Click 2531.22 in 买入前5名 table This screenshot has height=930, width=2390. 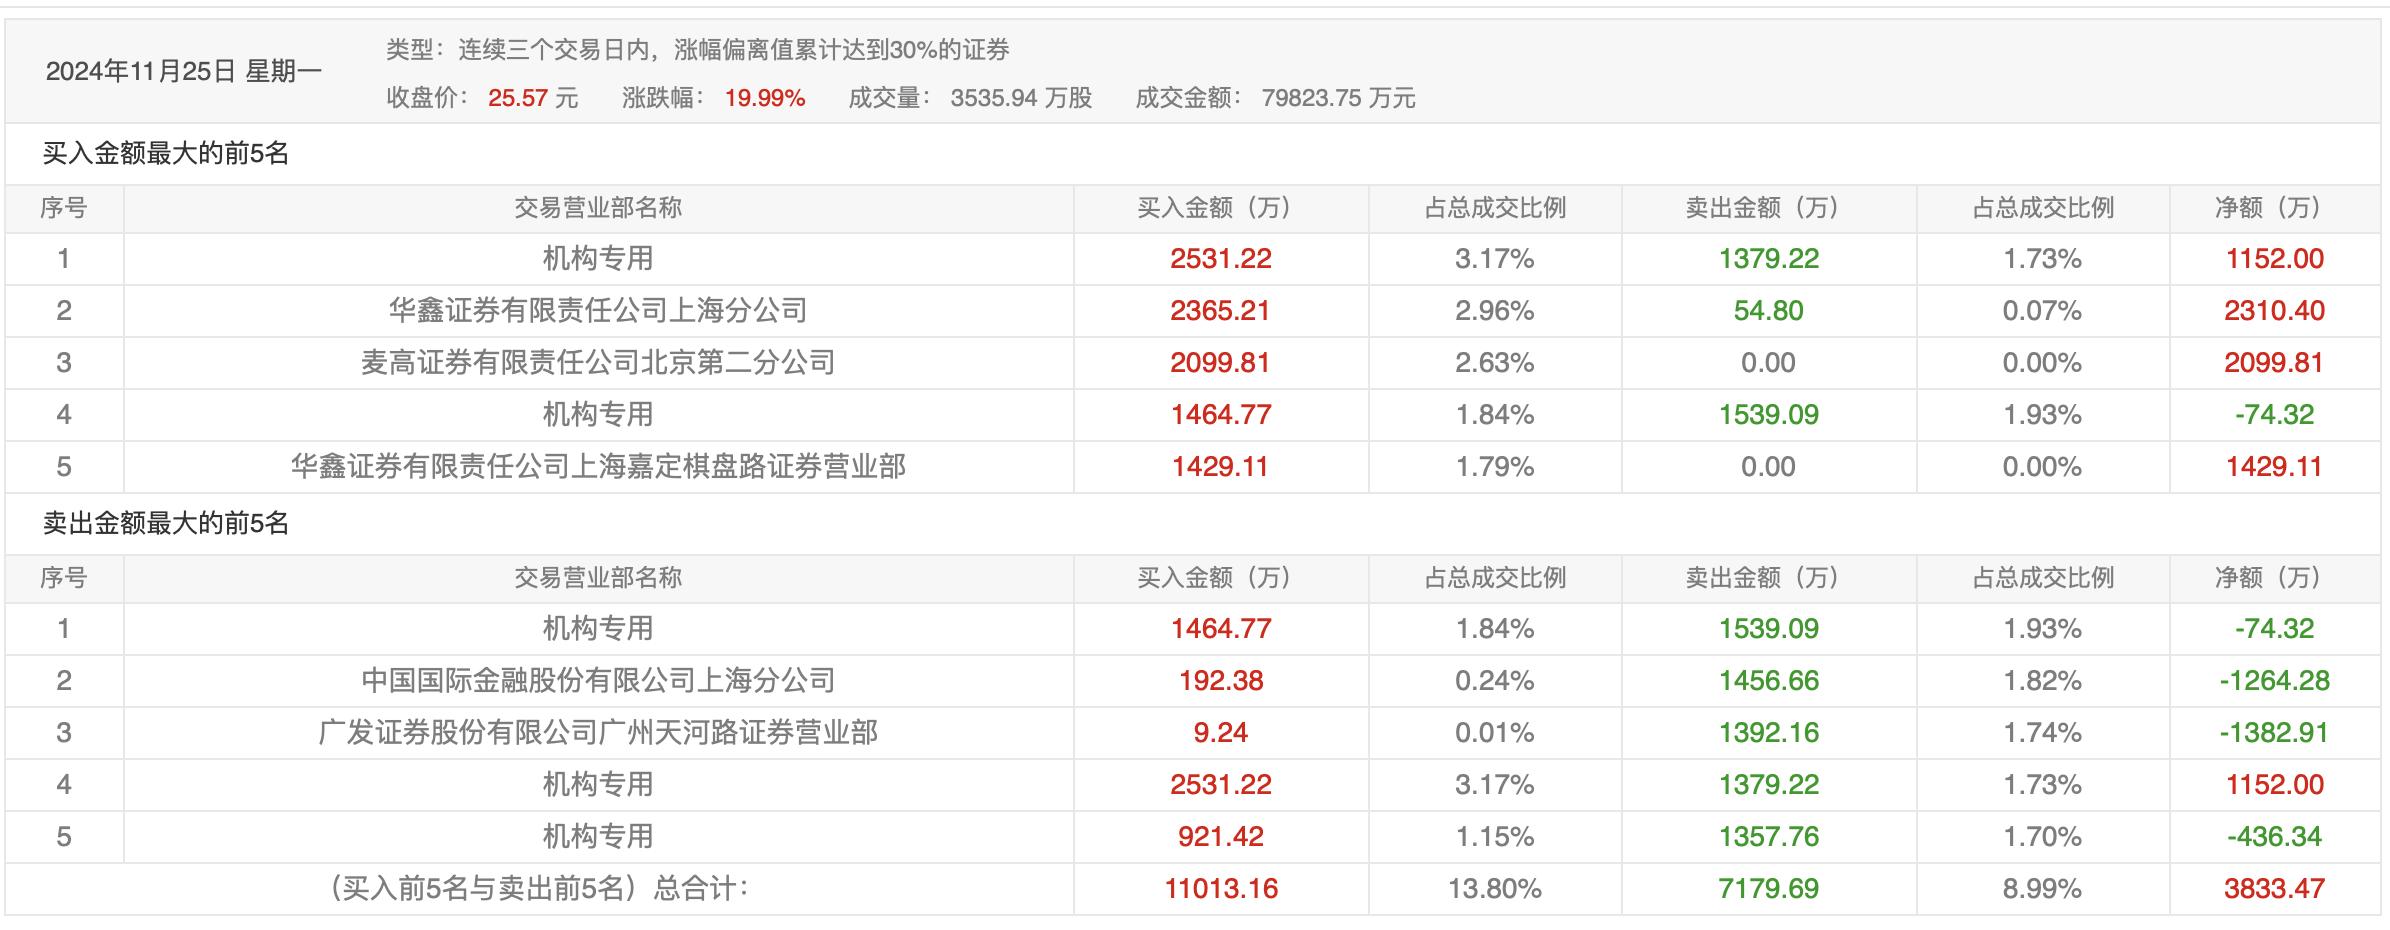click(x=1221, y=259)
